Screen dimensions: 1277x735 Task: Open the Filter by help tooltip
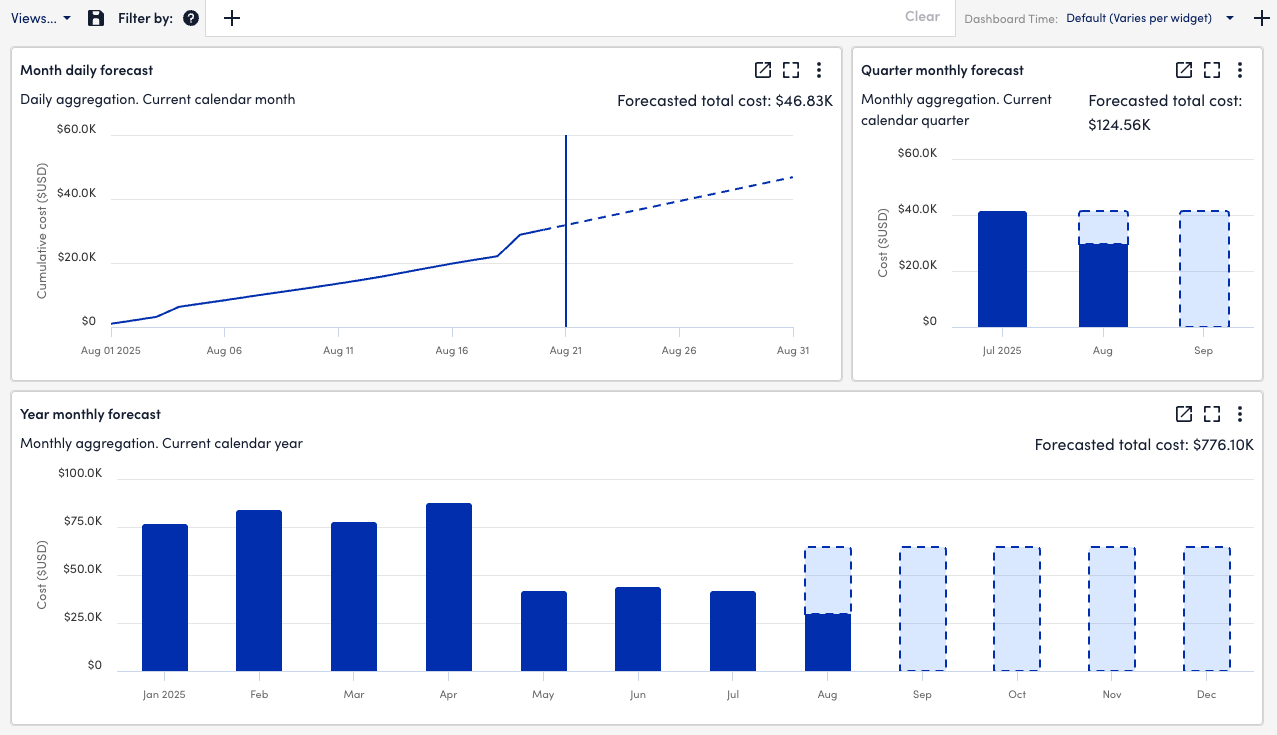tap(189, 17)
